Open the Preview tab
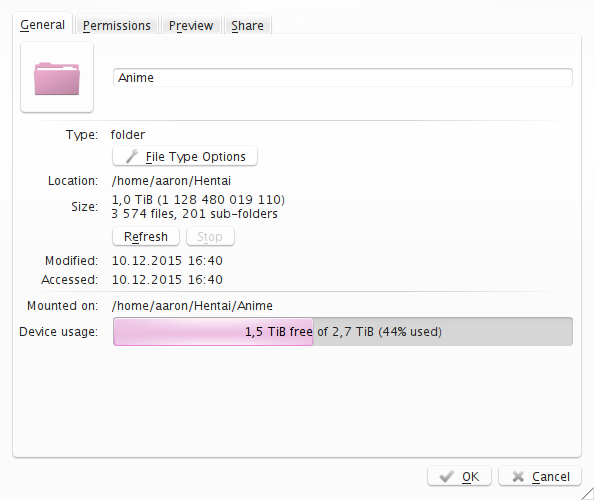This screenshot has height=500, width=594. pyautogui.click(x=191, y=25)
